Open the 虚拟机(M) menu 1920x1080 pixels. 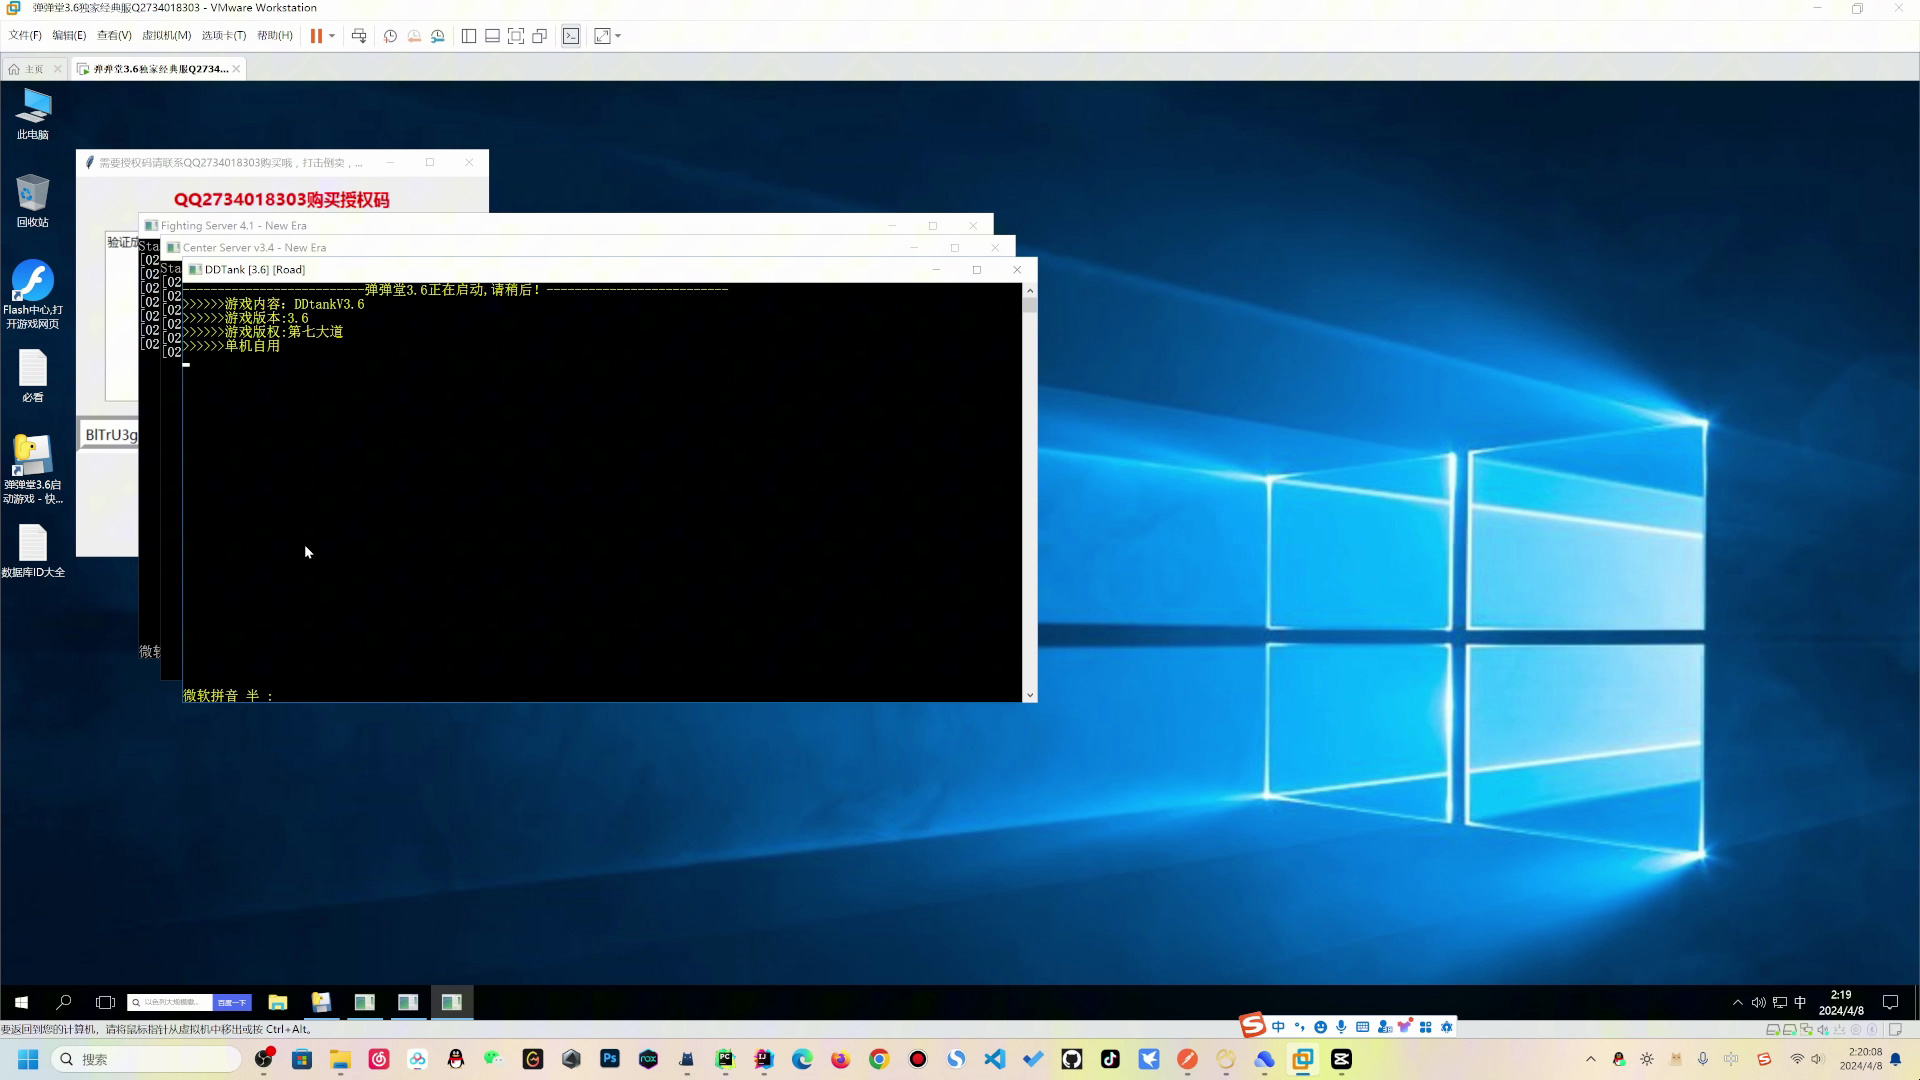coord(166,35)
